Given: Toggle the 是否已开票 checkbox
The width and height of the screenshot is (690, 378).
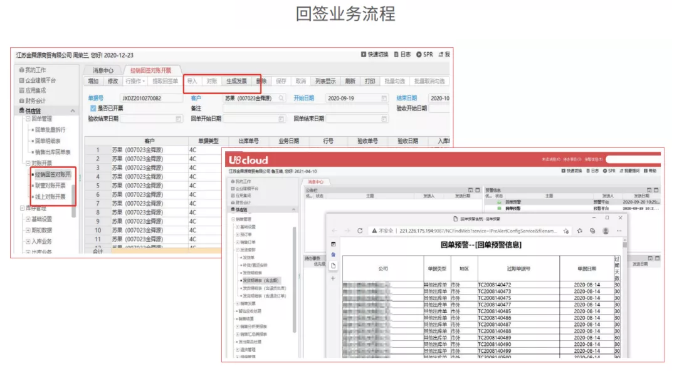Looking at the screenshot, I should pyautogui.click(x=93, y=108).
